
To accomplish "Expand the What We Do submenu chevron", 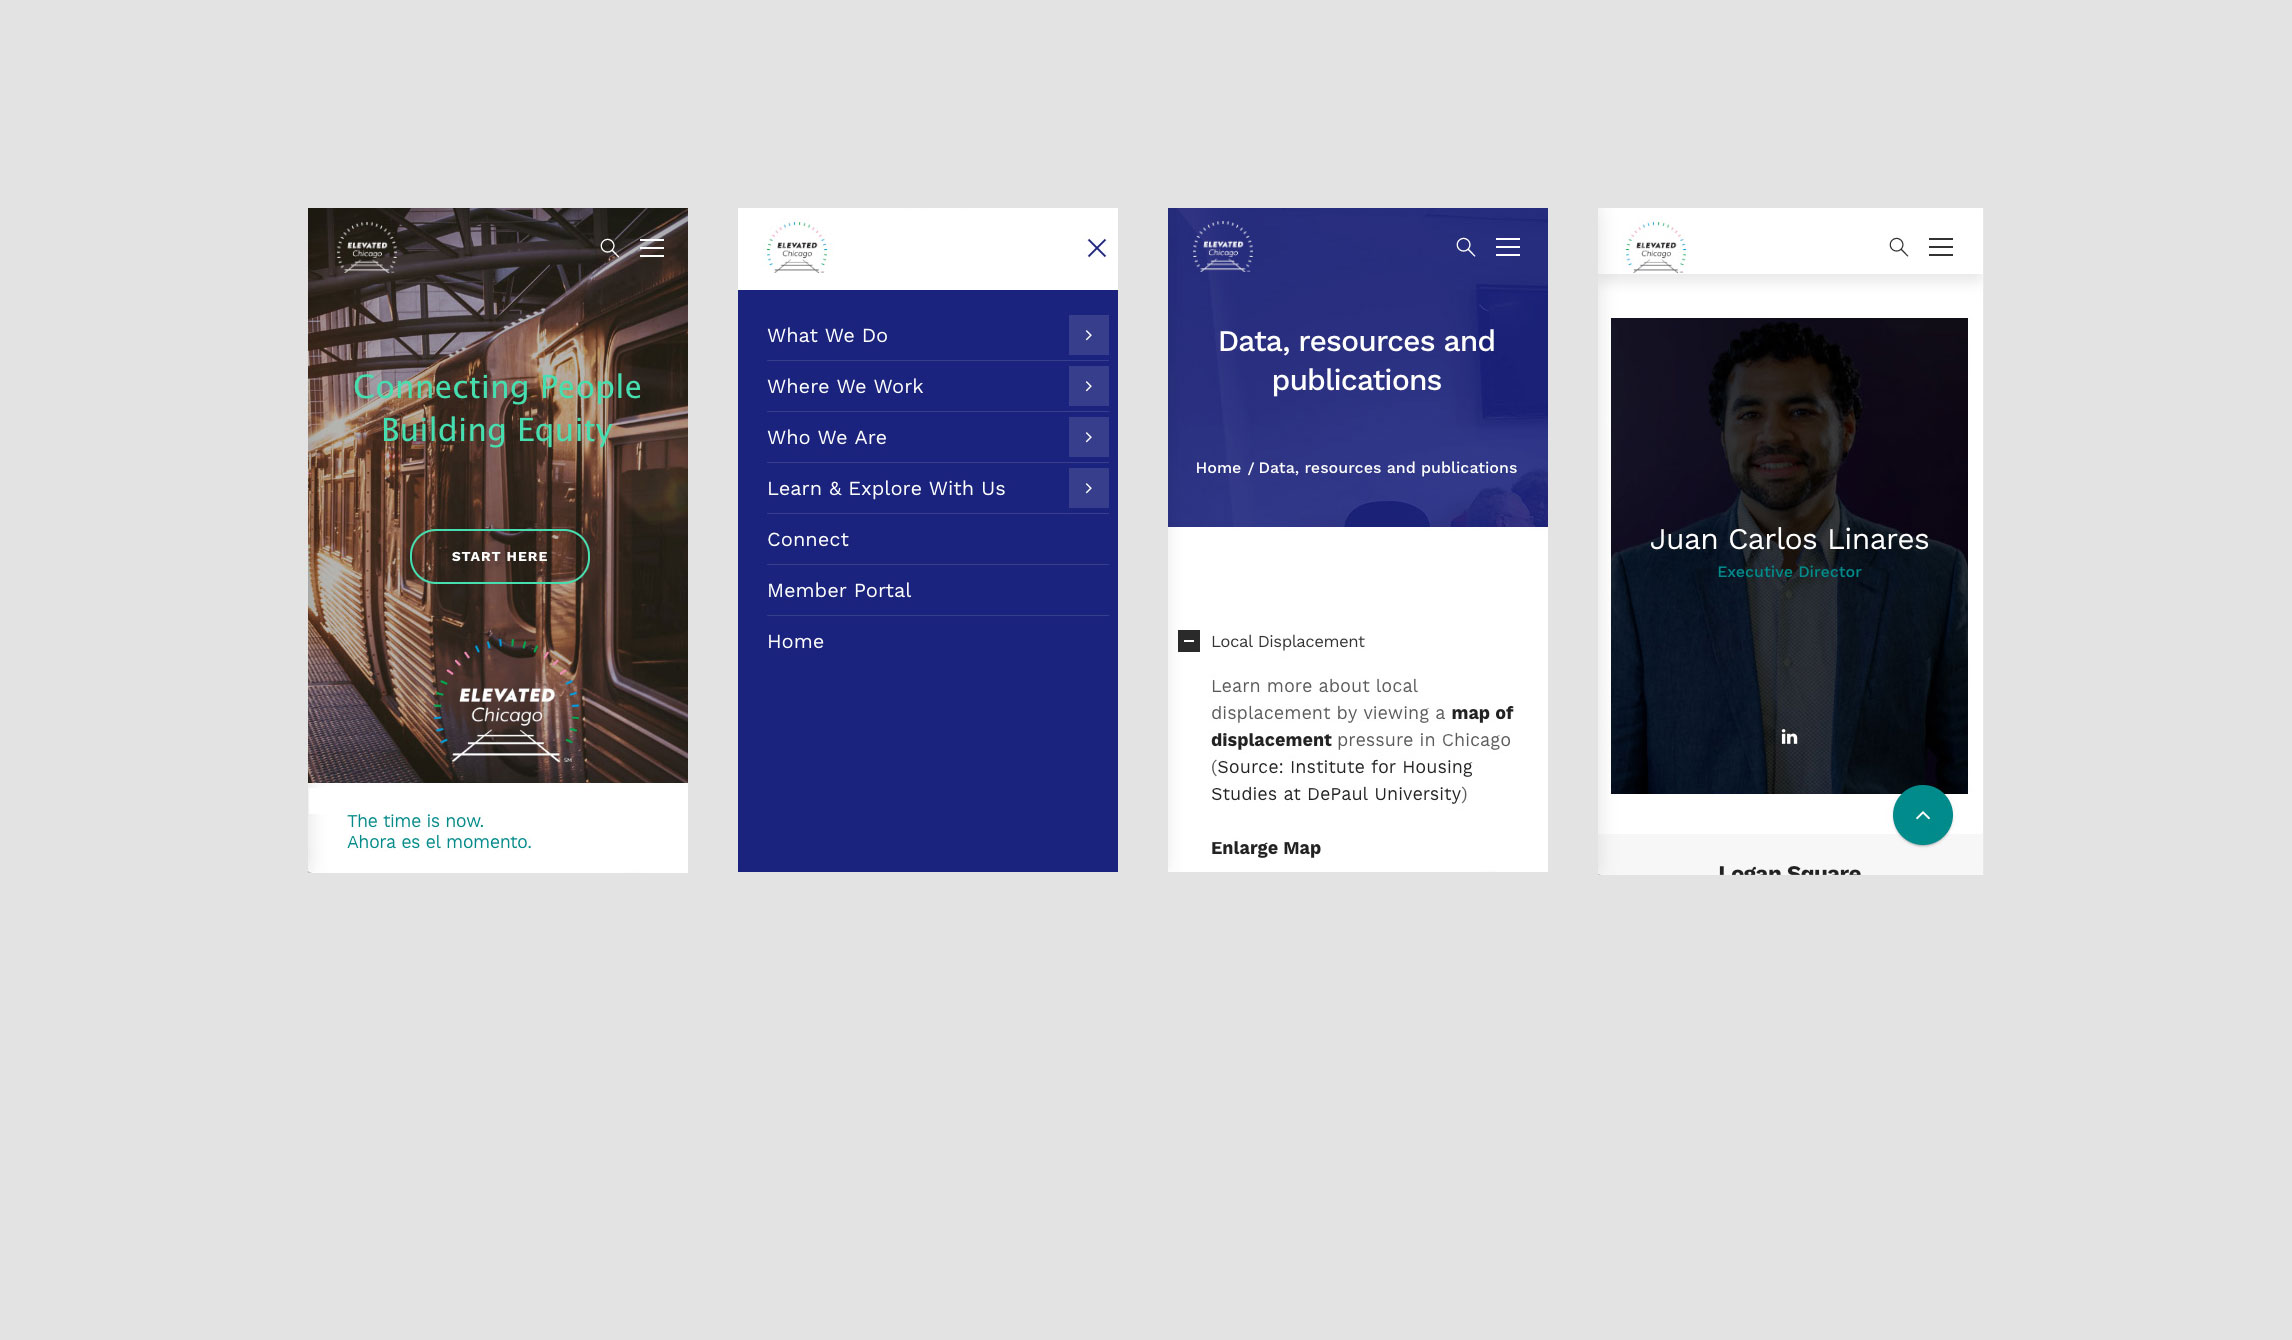I will click(1089, 335).
